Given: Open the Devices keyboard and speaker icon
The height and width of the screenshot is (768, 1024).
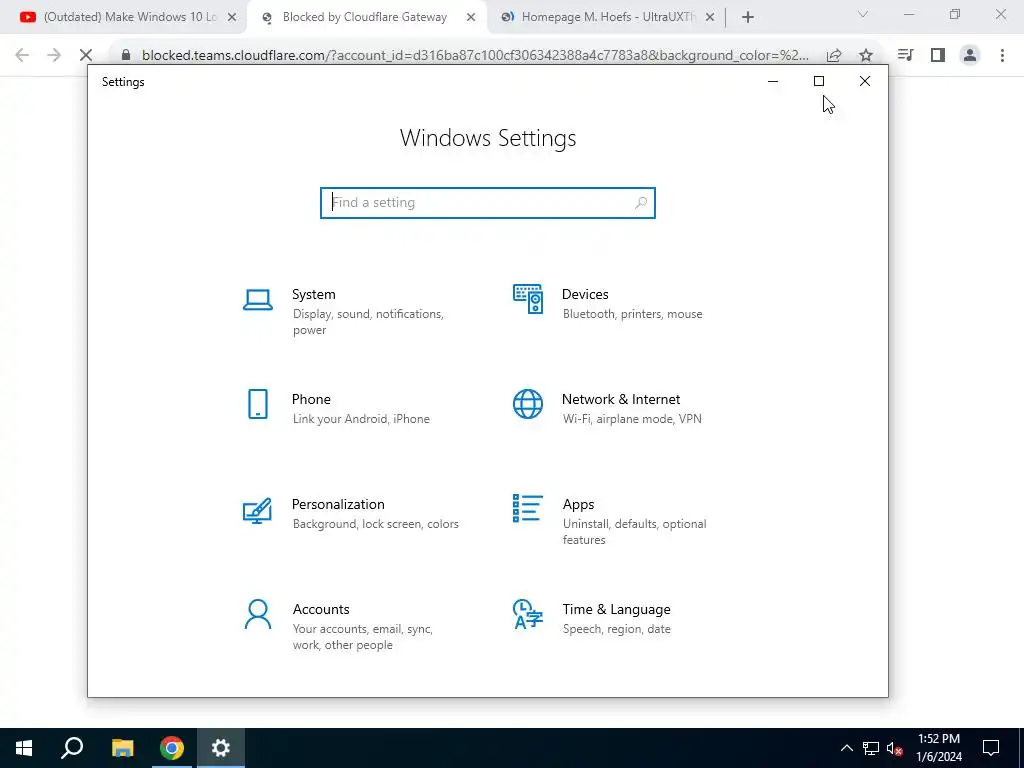Looking at the screenshot, I should point(528,299).
